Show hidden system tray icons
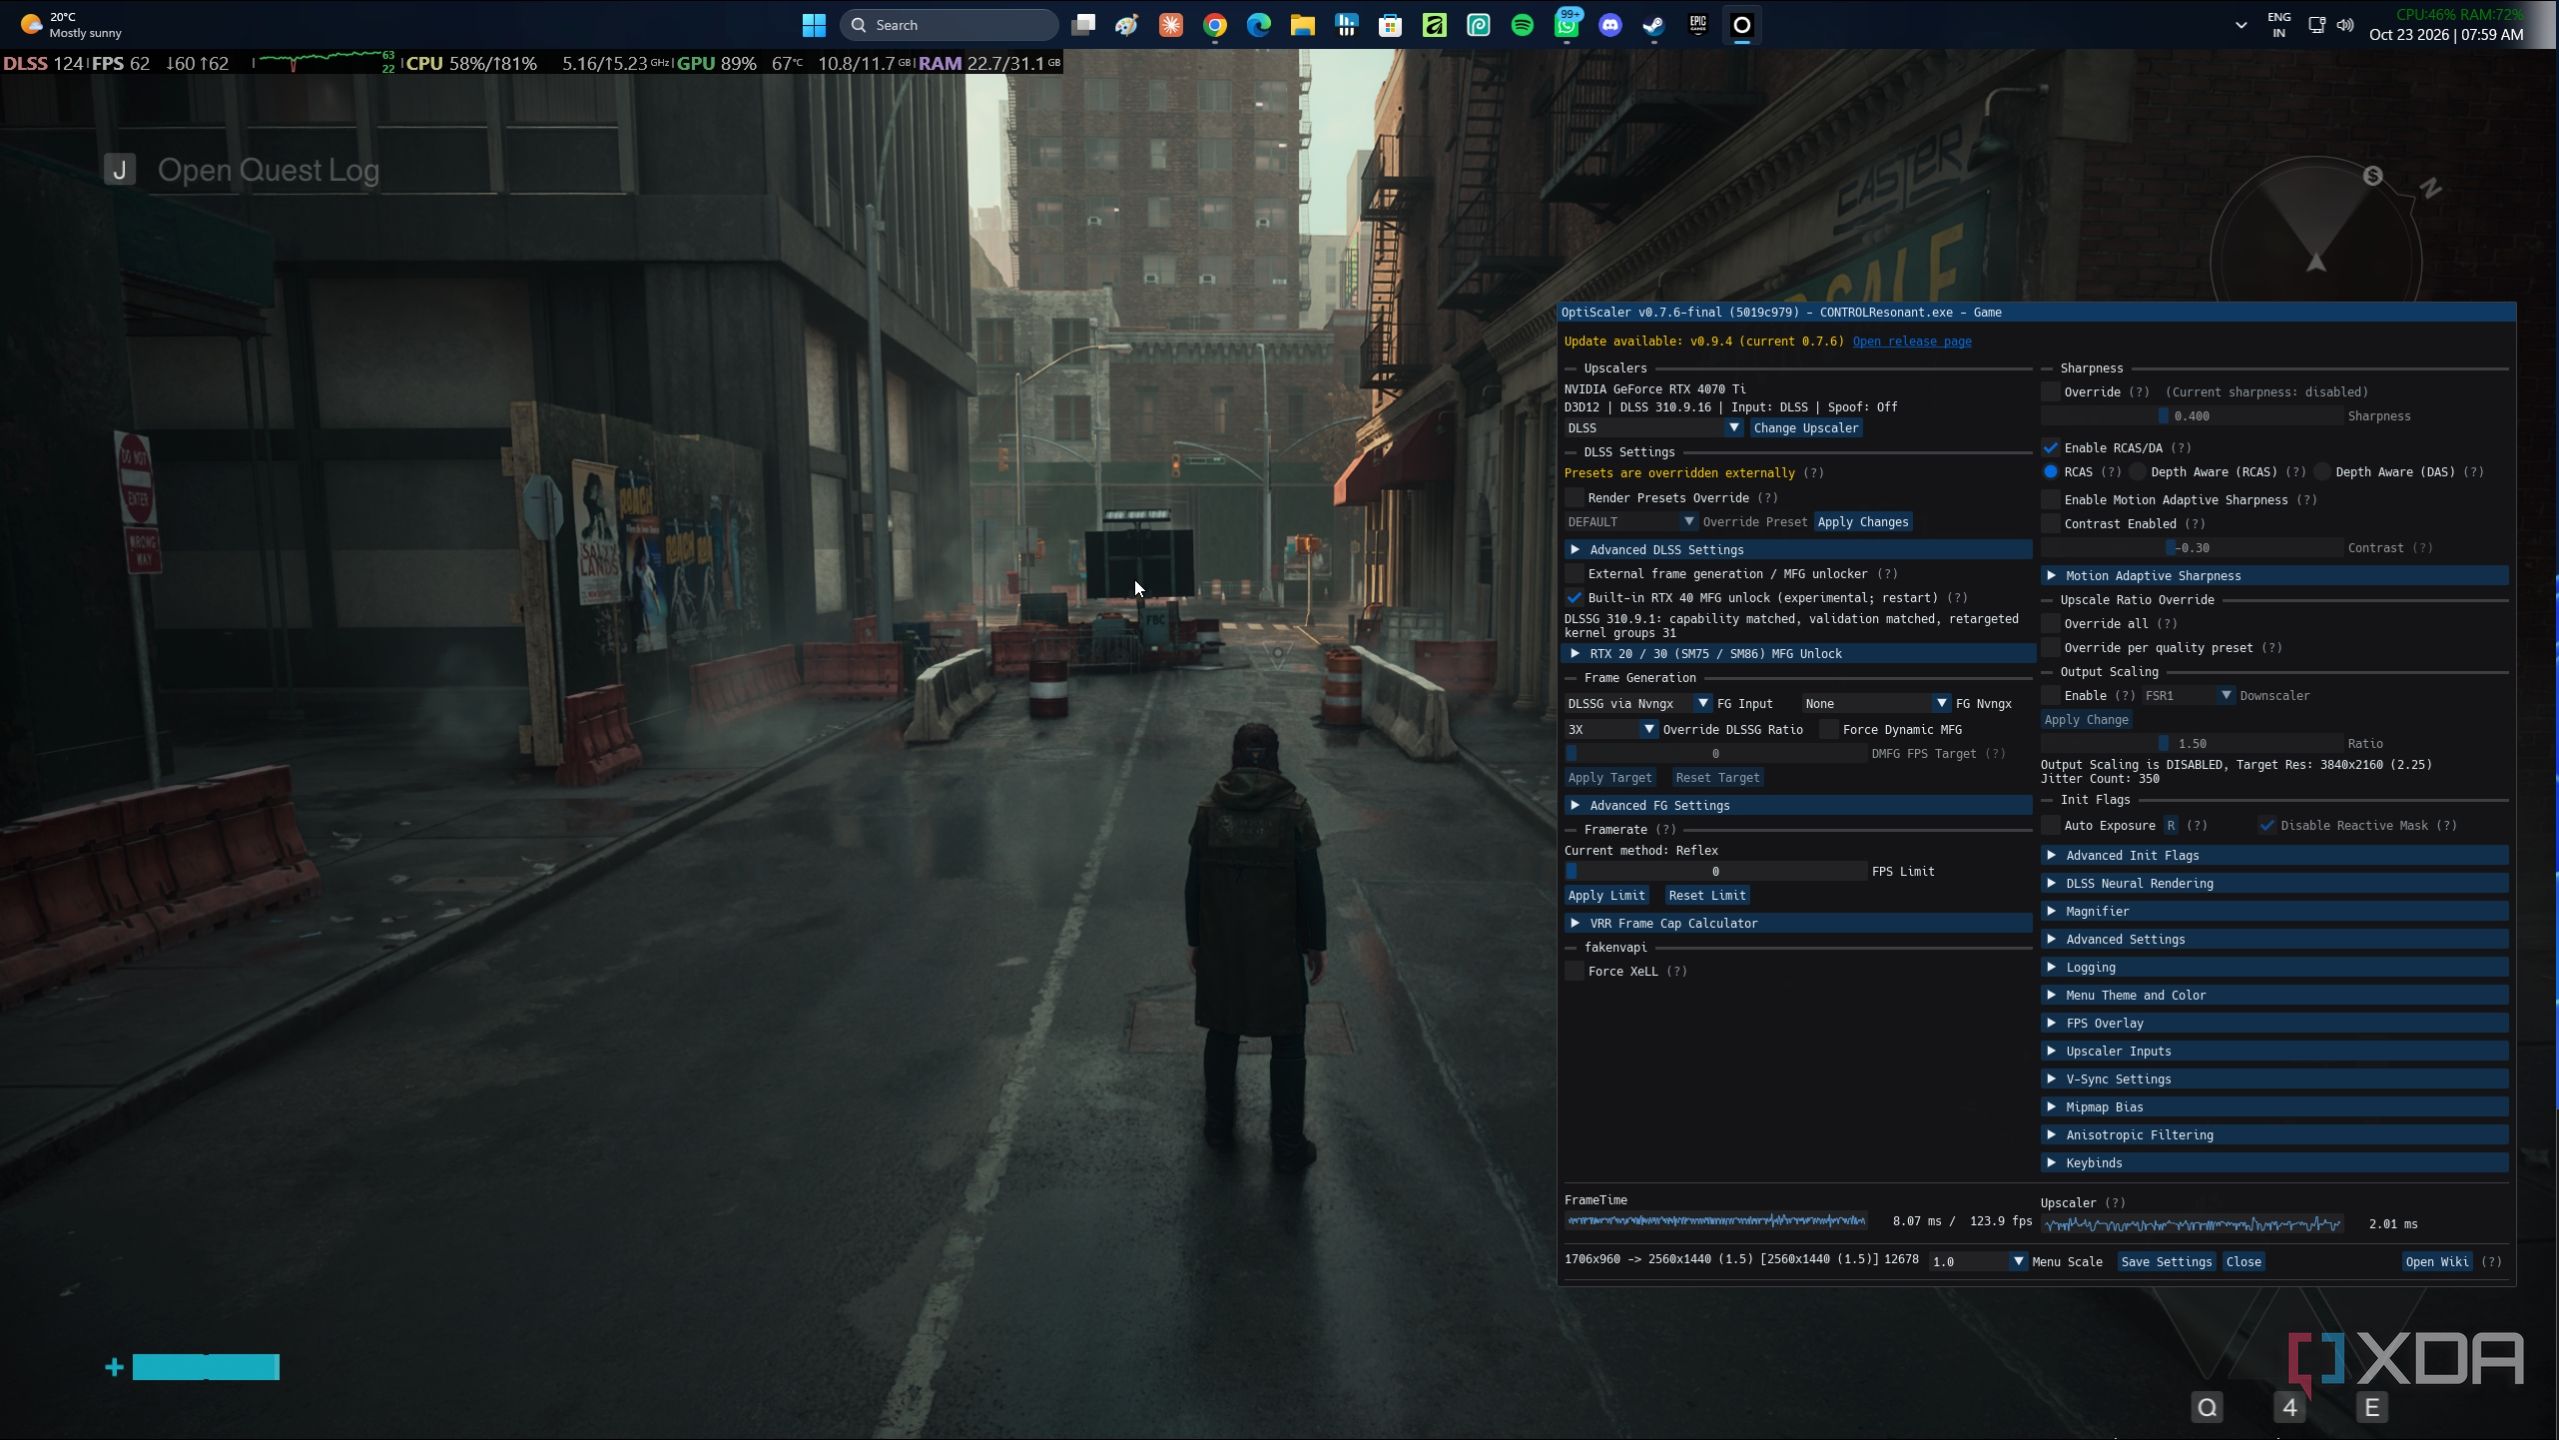 (2241, 25)
